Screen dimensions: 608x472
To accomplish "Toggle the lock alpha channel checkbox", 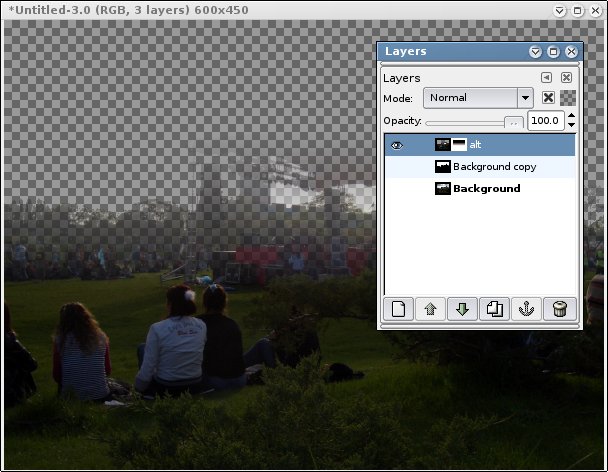I will pos(548,98).
